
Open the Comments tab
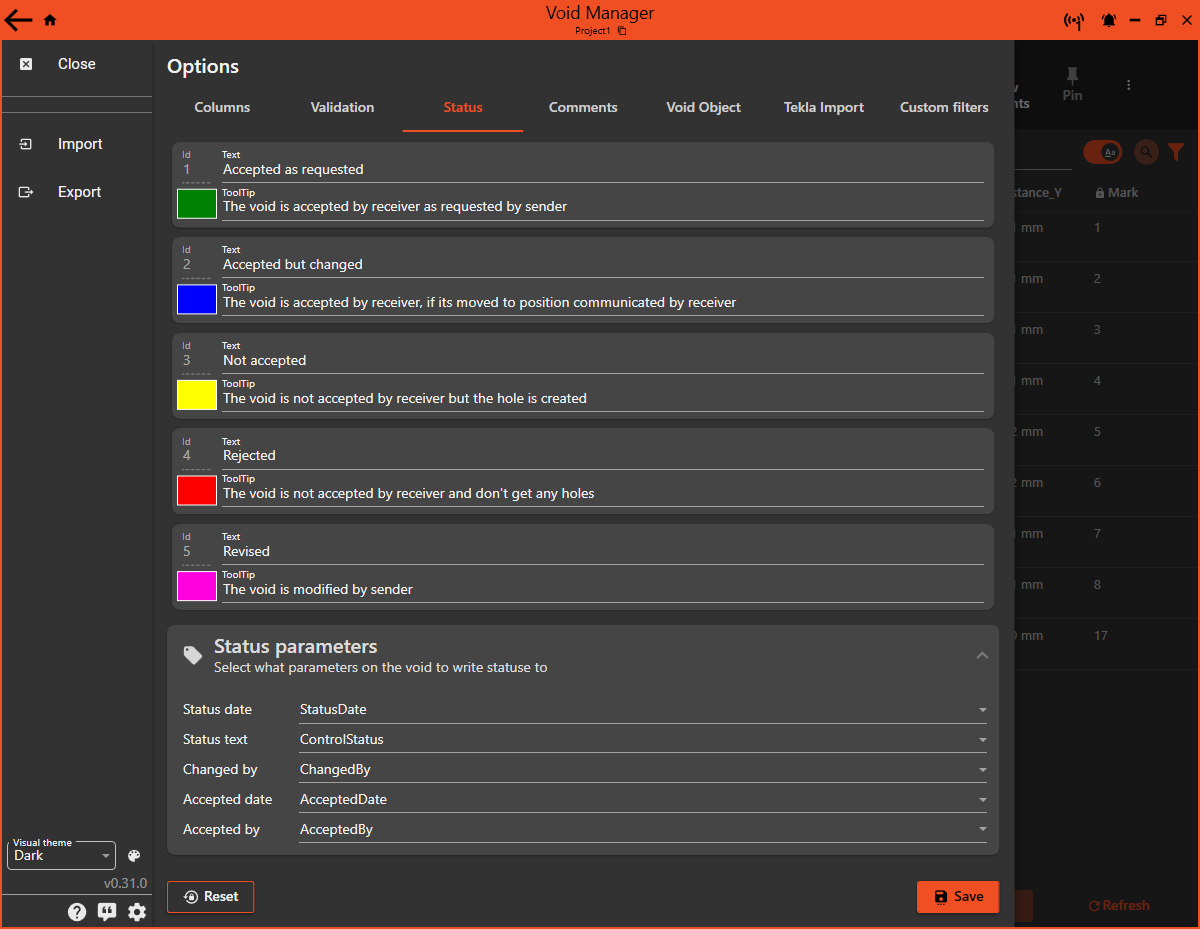pos(583,107)
